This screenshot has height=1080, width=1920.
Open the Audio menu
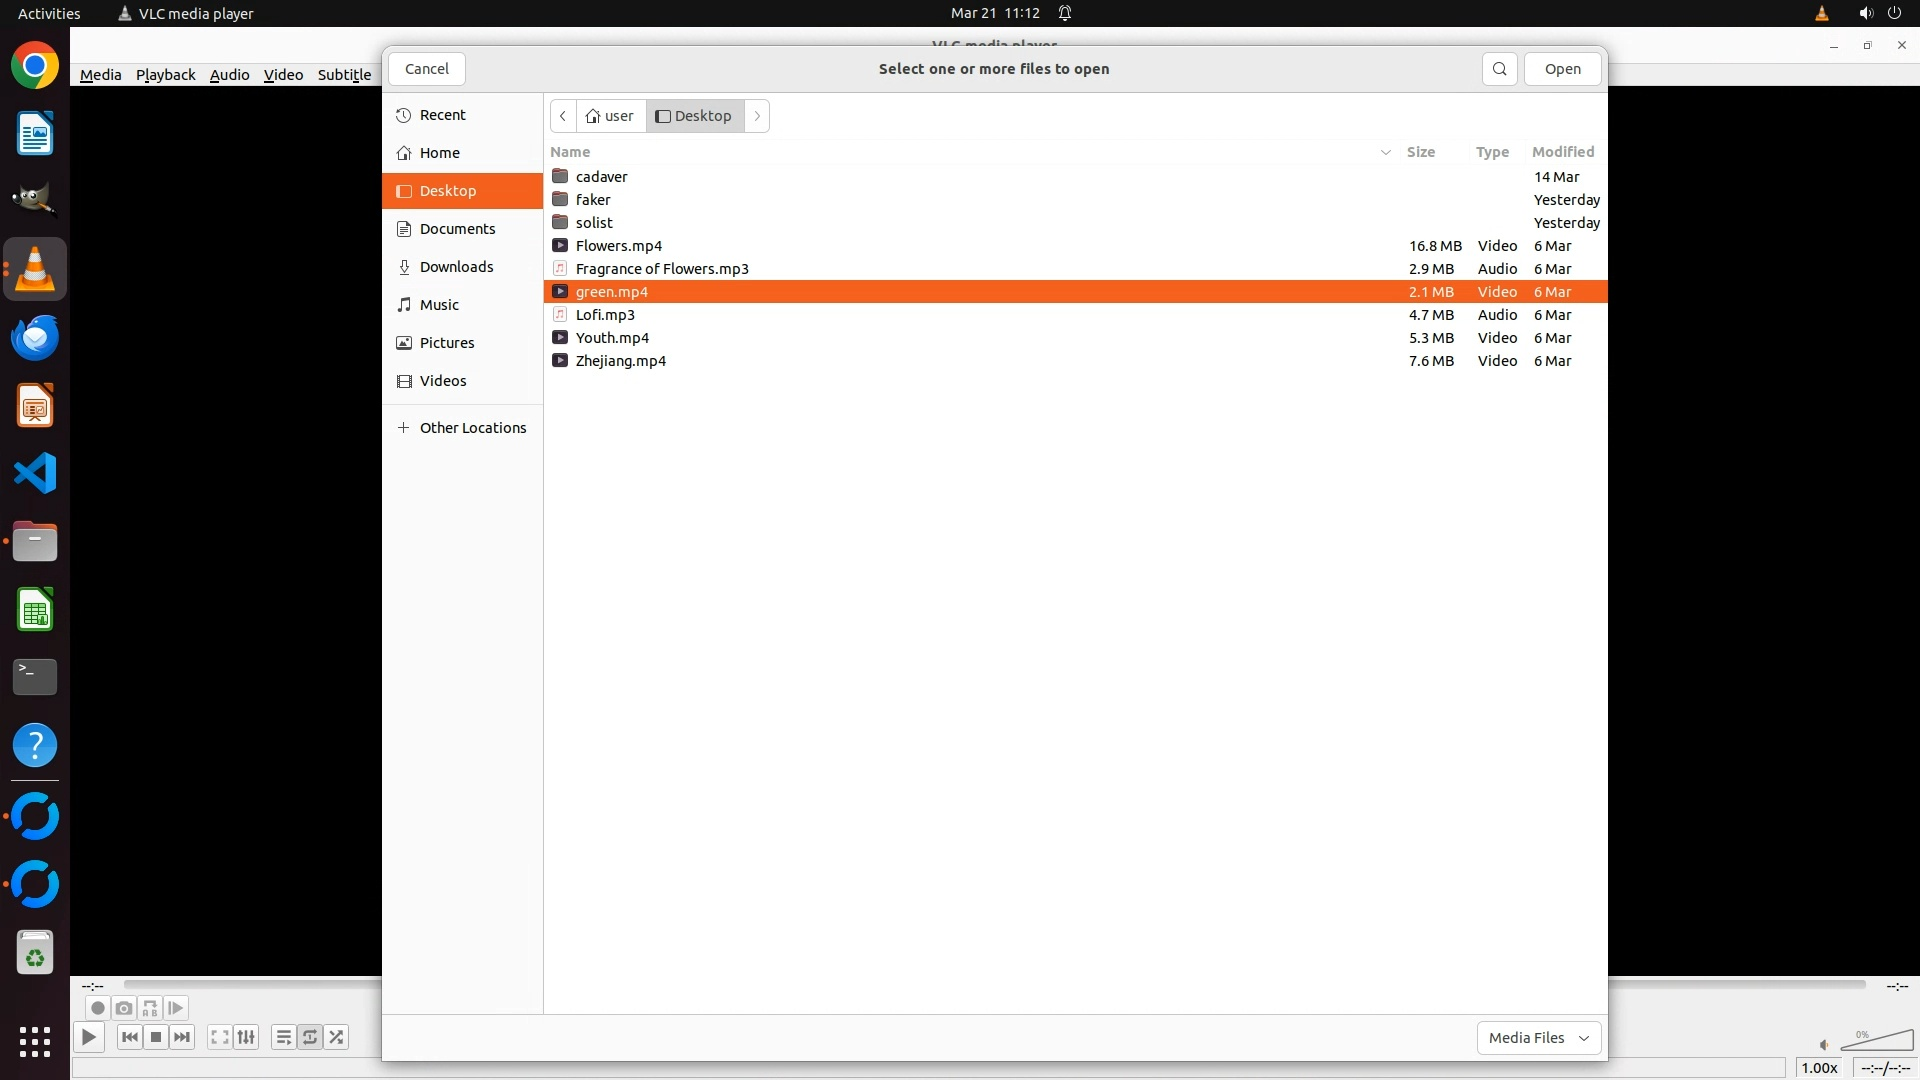229,75
